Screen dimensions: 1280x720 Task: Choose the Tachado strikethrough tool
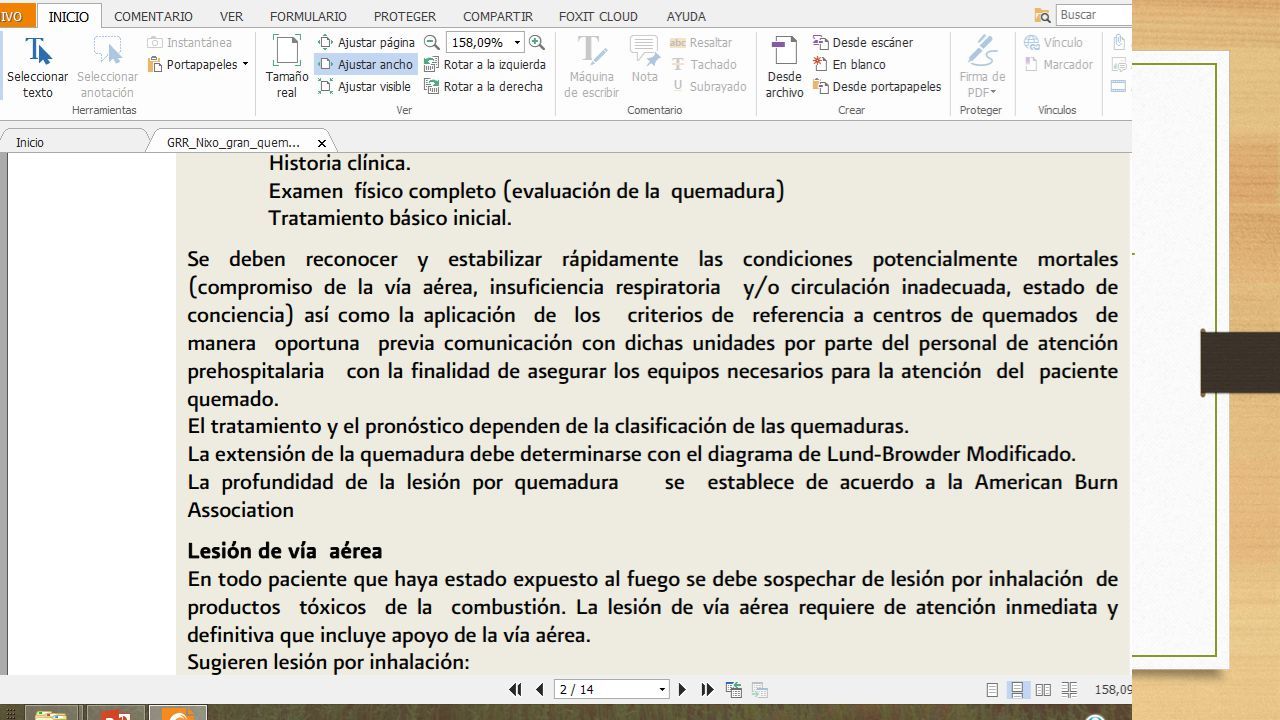point(702,65)
